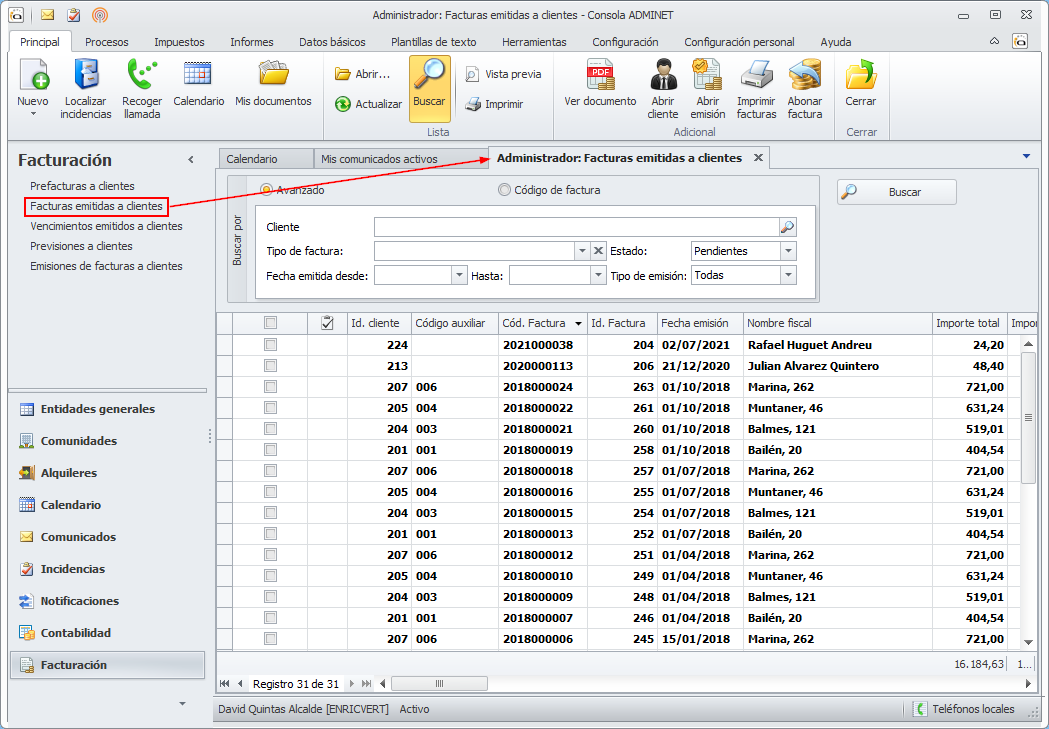This screenshot has width=1049, height=729.
Task: Click Imprimir facturas printer icon
Action: [x=756, y=75]
